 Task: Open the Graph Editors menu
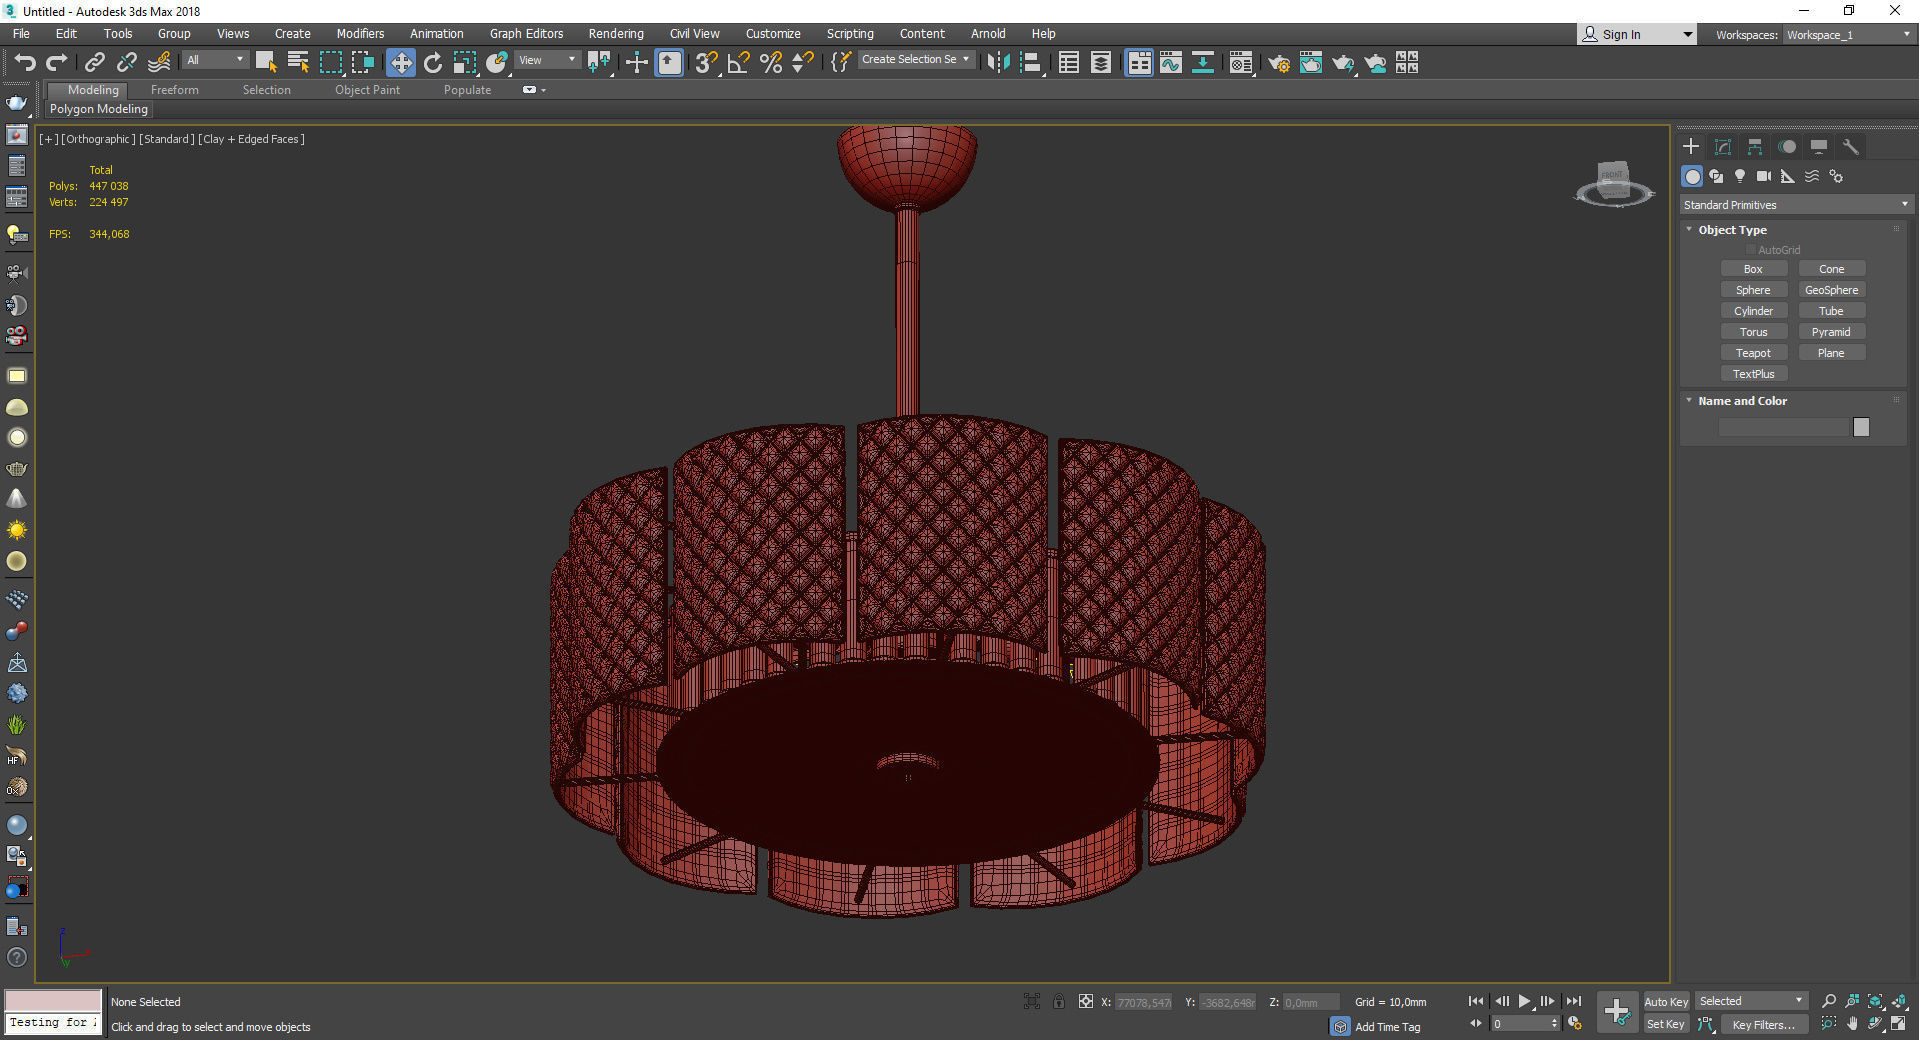click(526, 33)
